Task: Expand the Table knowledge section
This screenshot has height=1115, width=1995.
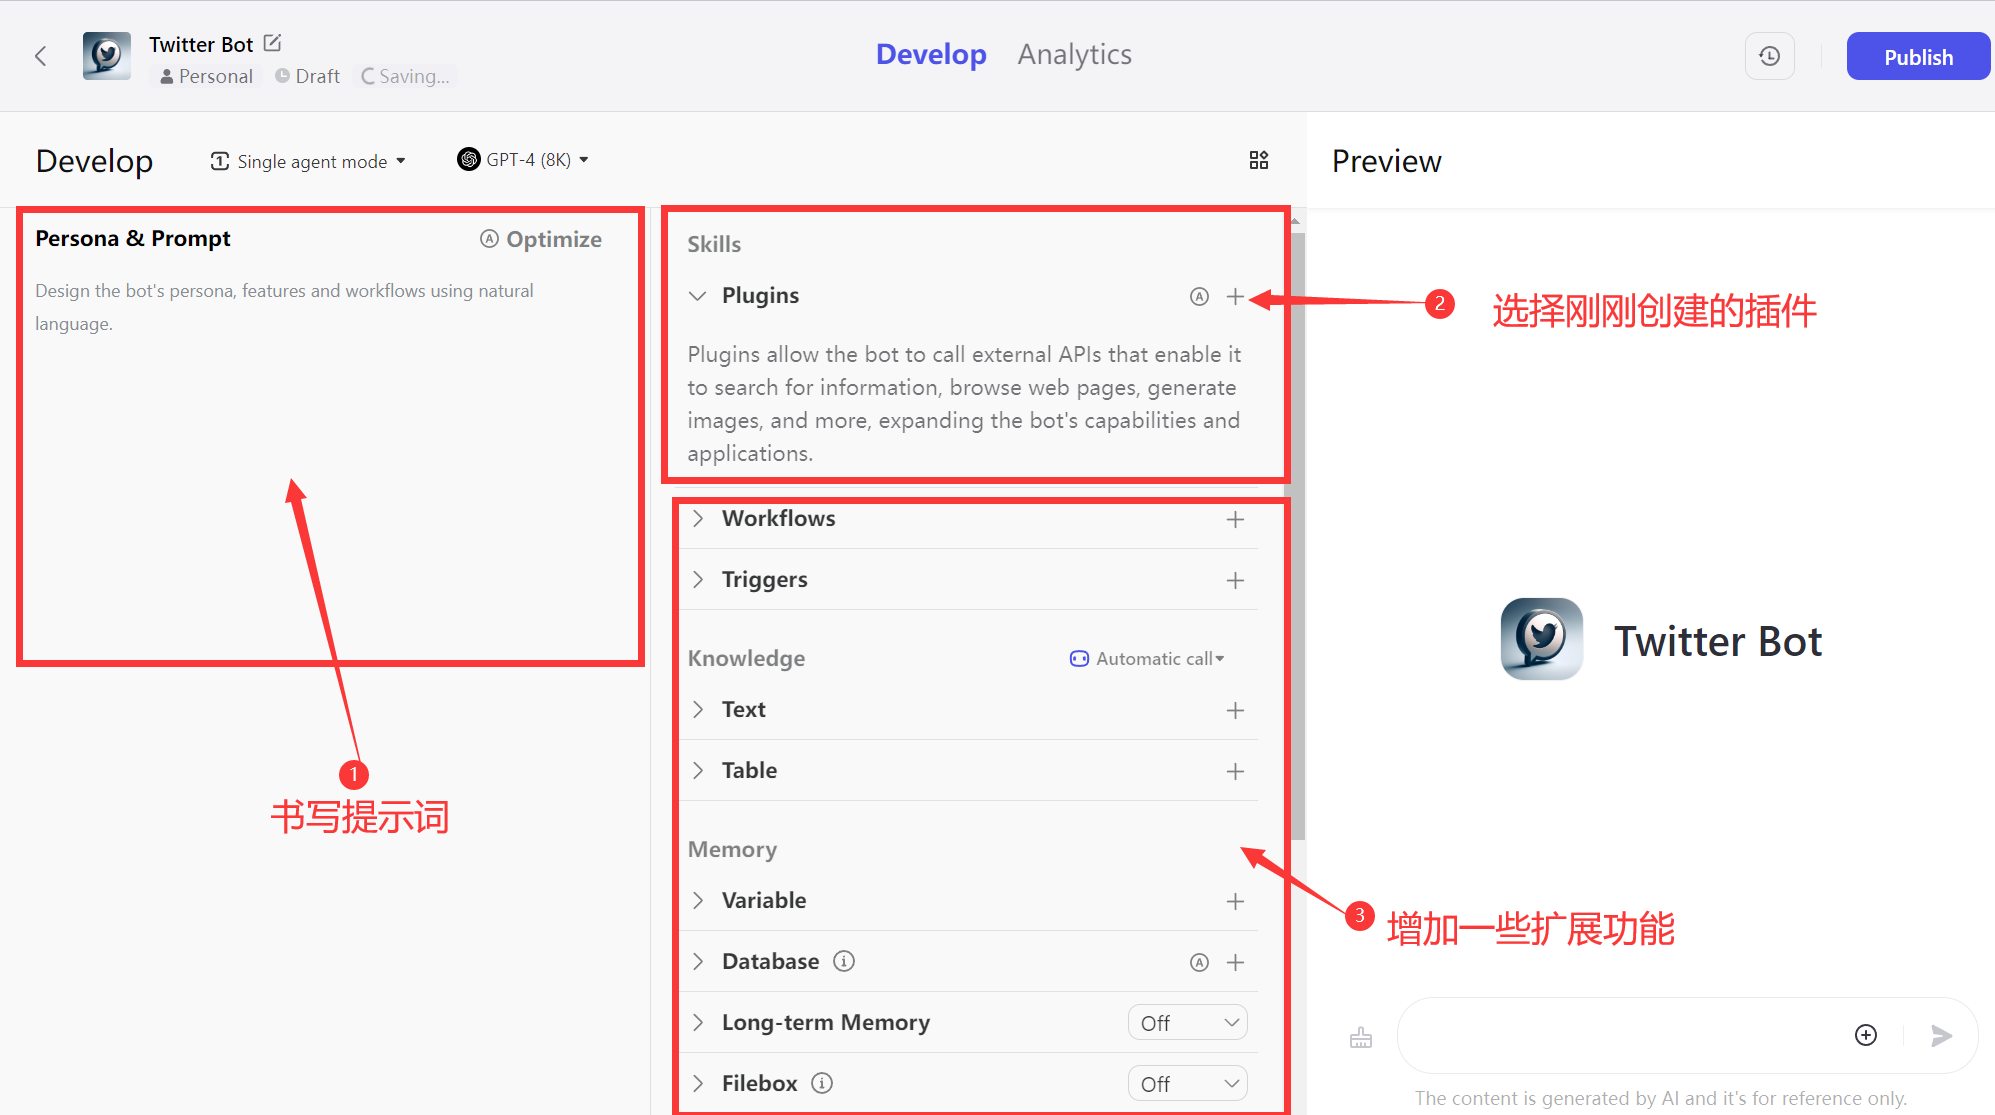Action: [x=698, y=770]
